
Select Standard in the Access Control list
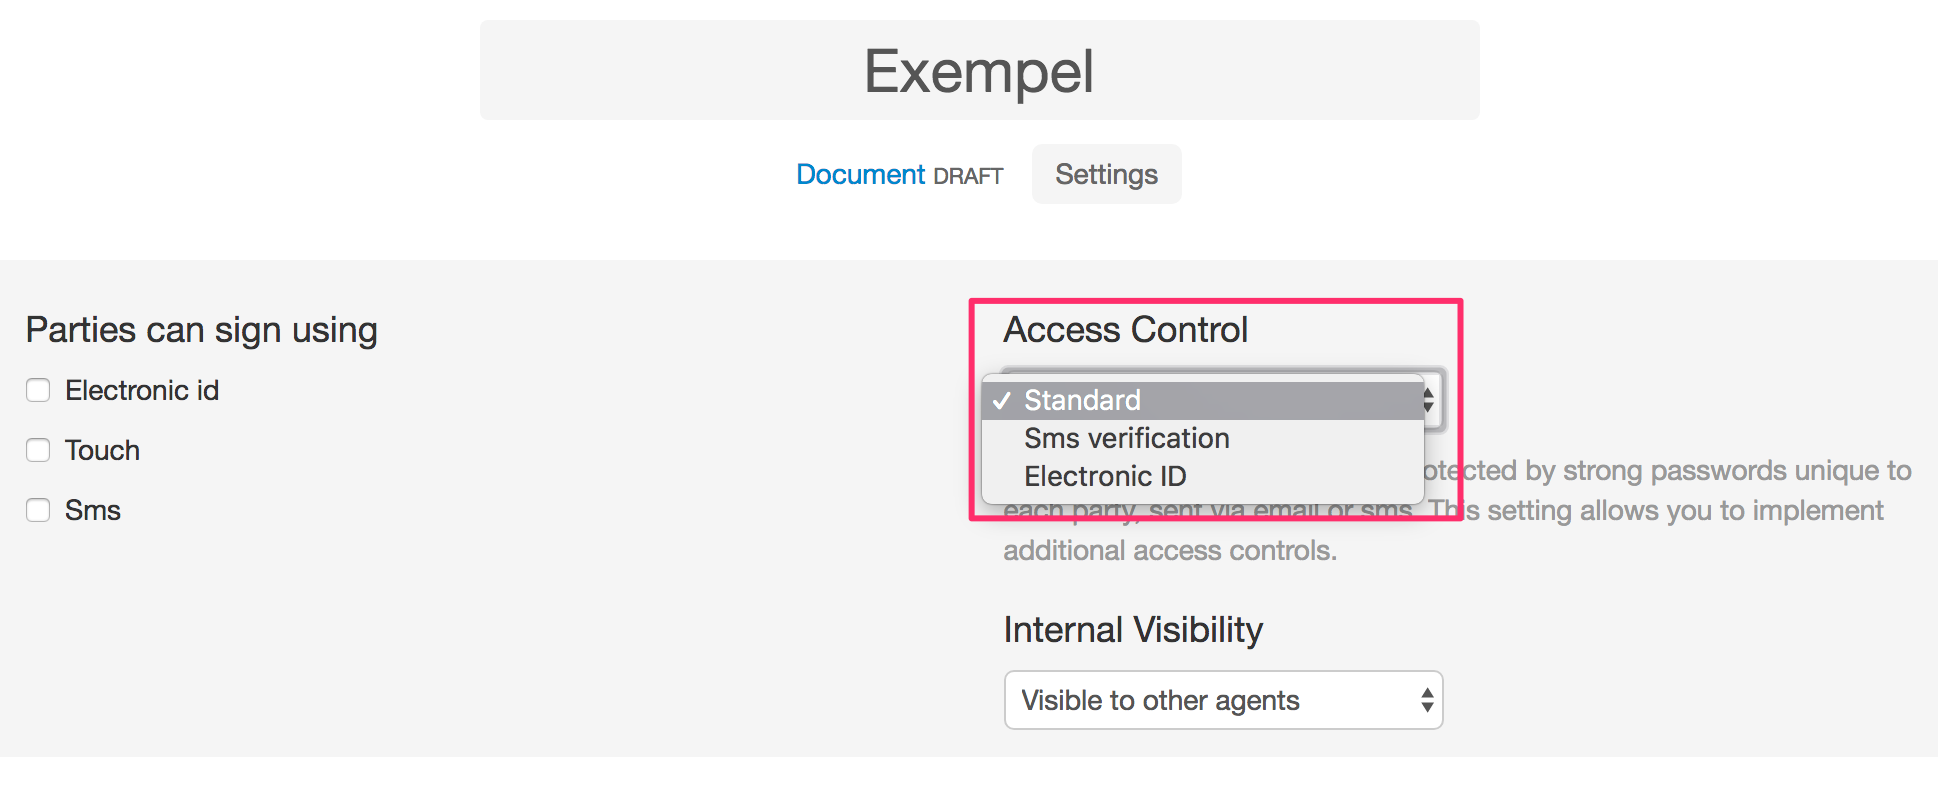pyautogui.click(x=1082, y=400)
